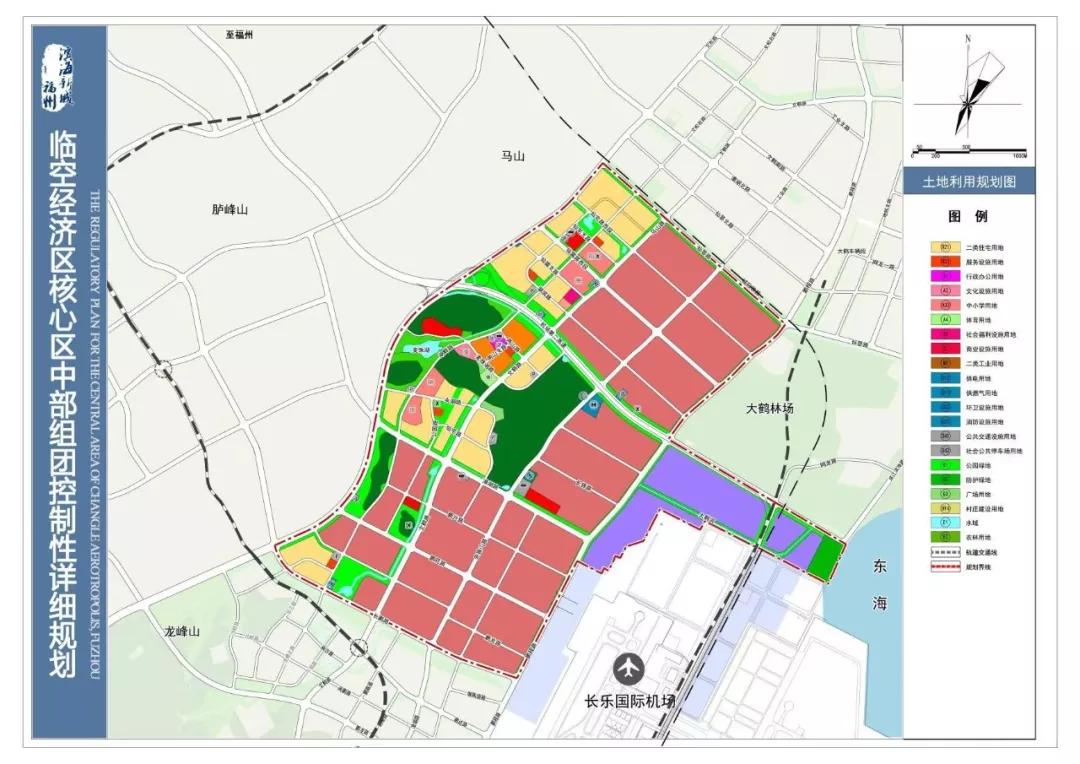Select the 水域 cyan legend swatch
This screenshot has width=1080, height=764.
click(945, 523)
